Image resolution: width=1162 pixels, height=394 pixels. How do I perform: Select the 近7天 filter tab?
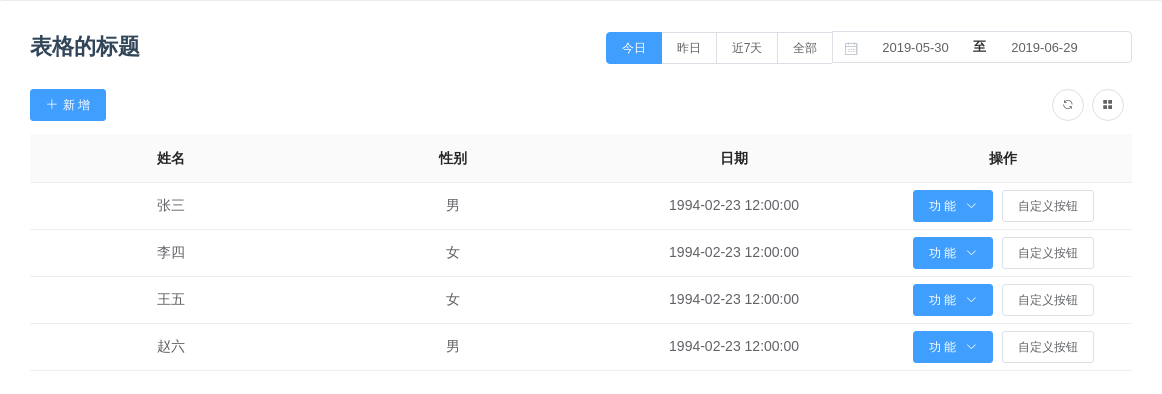pyautogui.click(x=747, y=48)
